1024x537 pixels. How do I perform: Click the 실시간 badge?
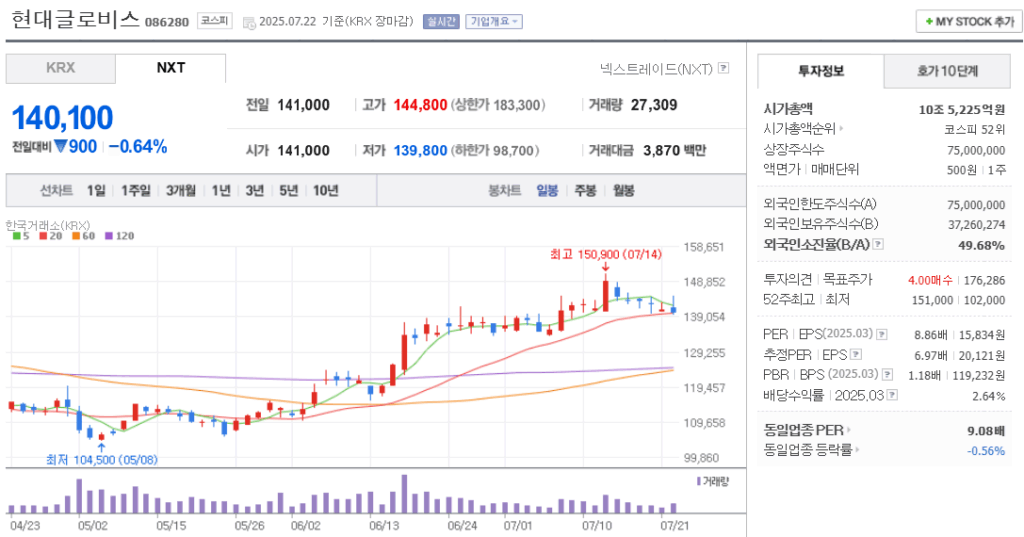pos(441,22)
